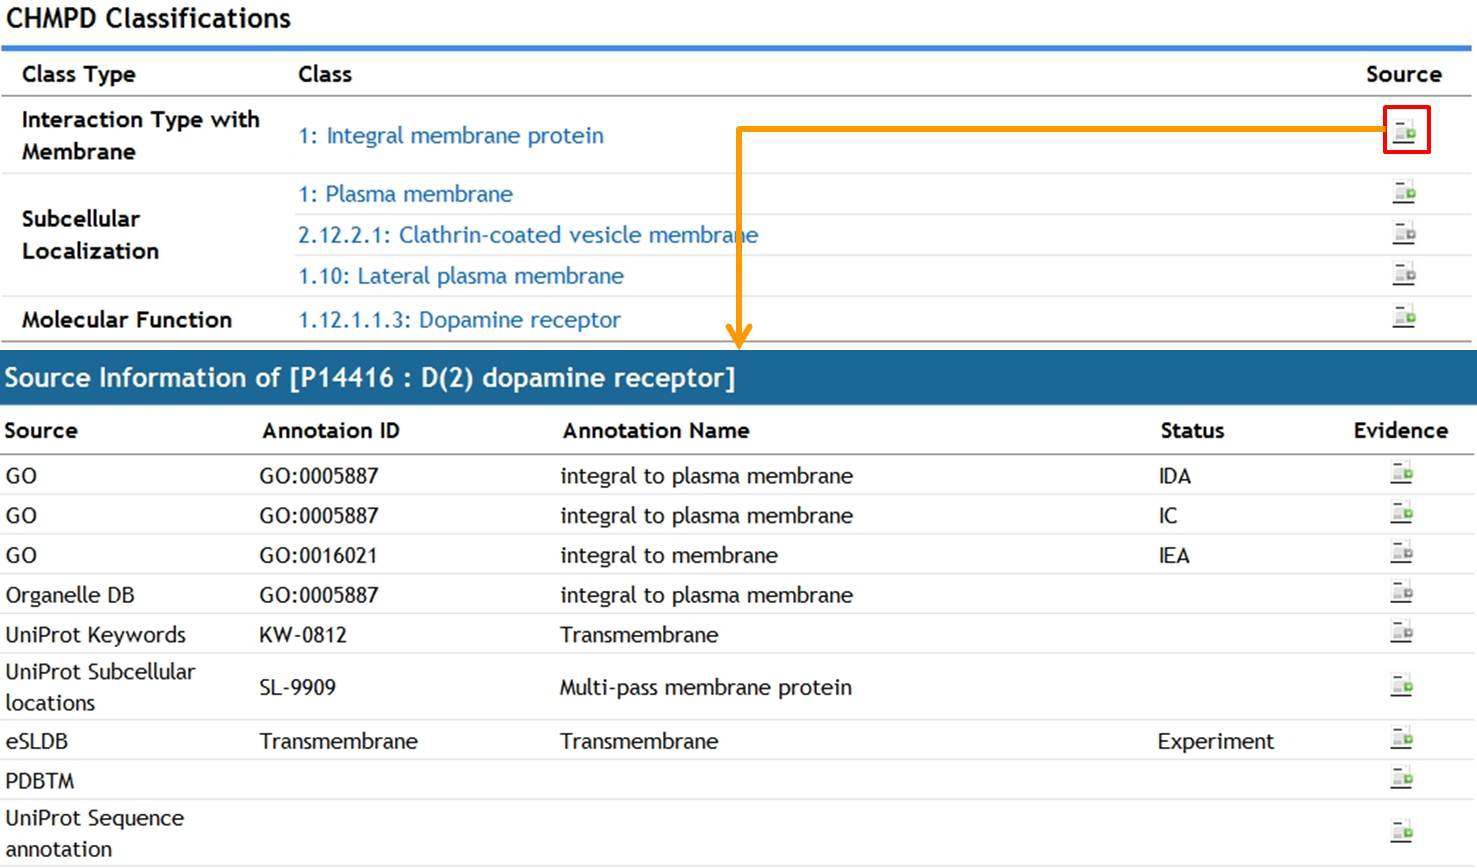Viewport: 1477px width, 868px height.
Task: Select 'Interaction Type with Membrane' class type
Action: click(140, 135)
